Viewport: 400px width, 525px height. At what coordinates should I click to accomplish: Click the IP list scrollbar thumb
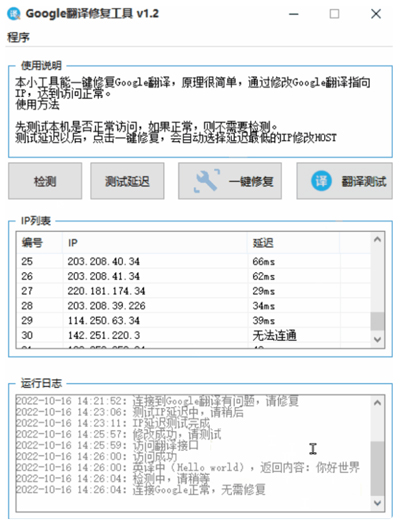[x=378, y=321]
